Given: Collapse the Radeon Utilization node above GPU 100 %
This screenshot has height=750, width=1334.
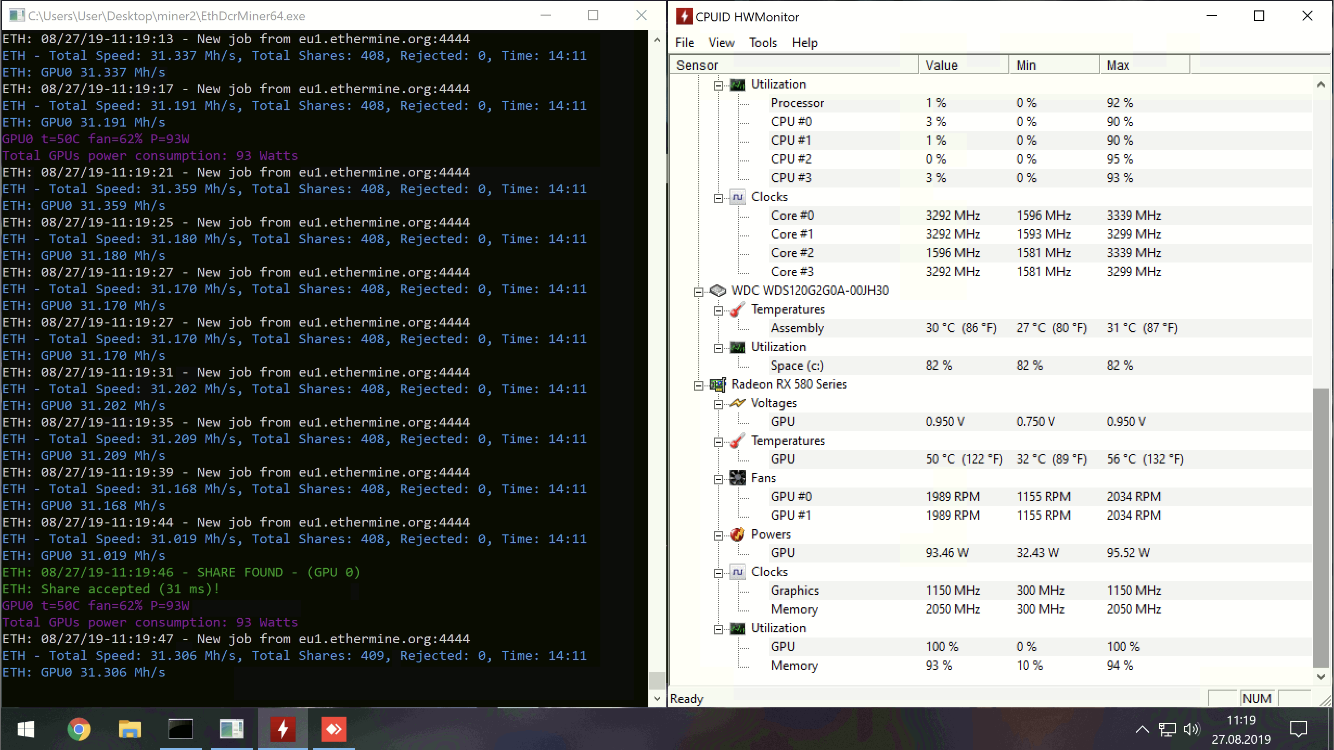Looking at the screenshot, I should tap(718, 629).
